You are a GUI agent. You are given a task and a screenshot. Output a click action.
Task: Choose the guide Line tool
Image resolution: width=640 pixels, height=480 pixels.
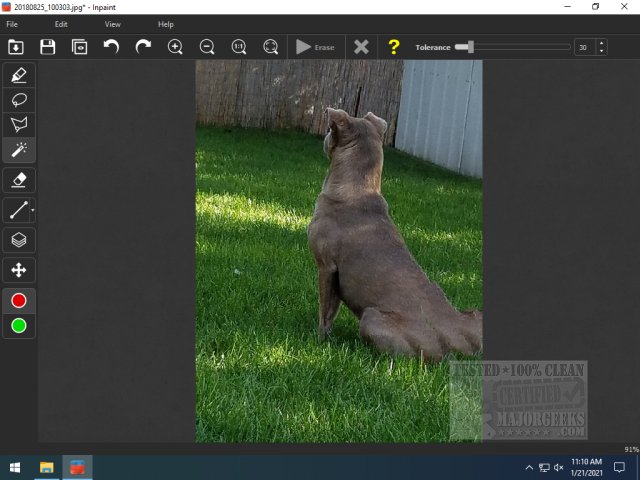[17, 210]
